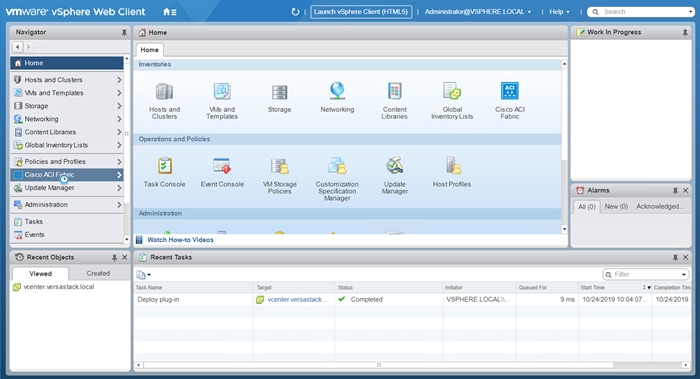700x379 pixels.
Task: Open the Cisco ACI Fabric icon
Action: 509,91
